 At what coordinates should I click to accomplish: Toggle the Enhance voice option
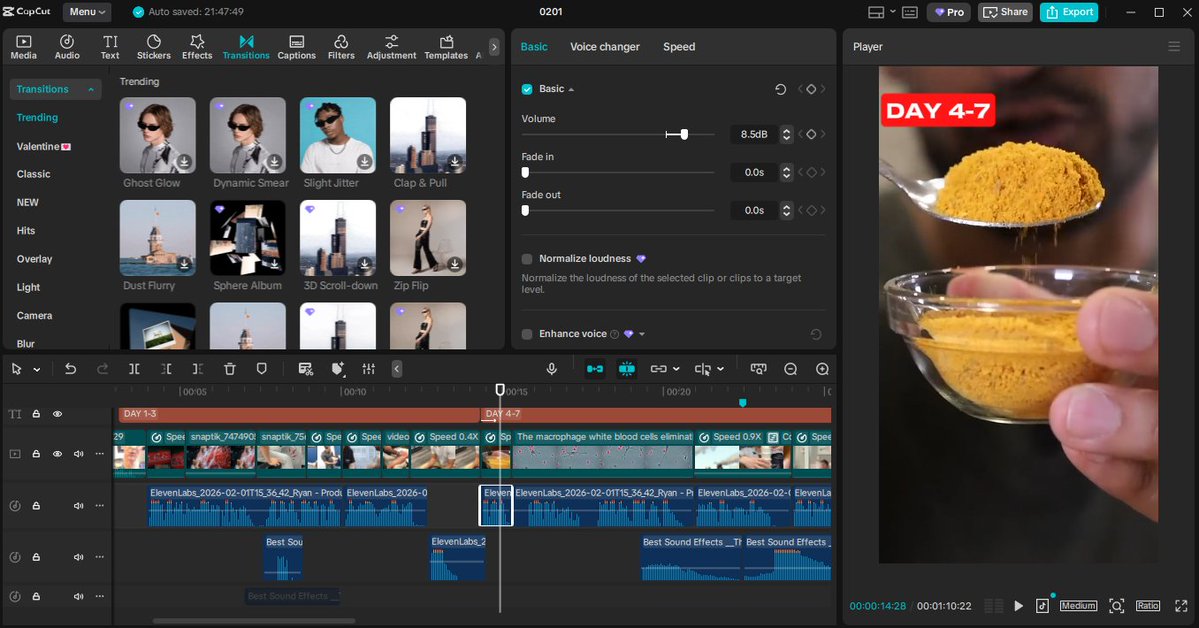click(527, 333)
